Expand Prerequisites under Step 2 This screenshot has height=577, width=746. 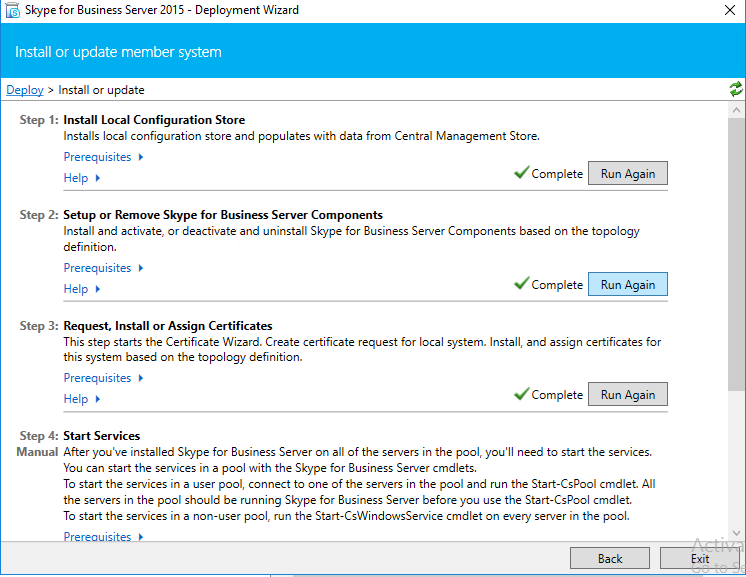pos(103,268)
